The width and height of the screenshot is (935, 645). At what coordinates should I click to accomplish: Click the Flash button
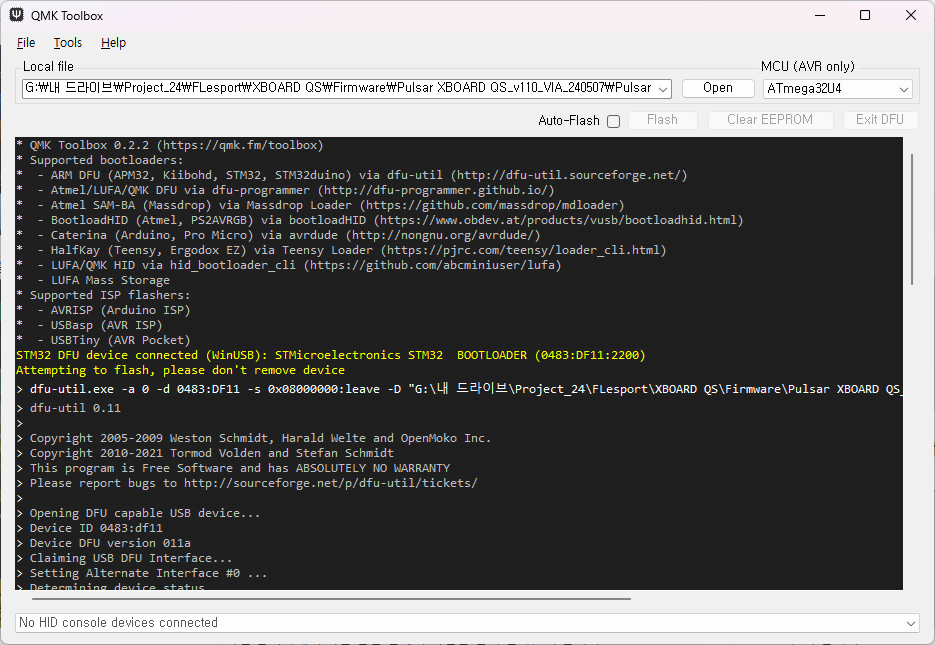[662, 120]
